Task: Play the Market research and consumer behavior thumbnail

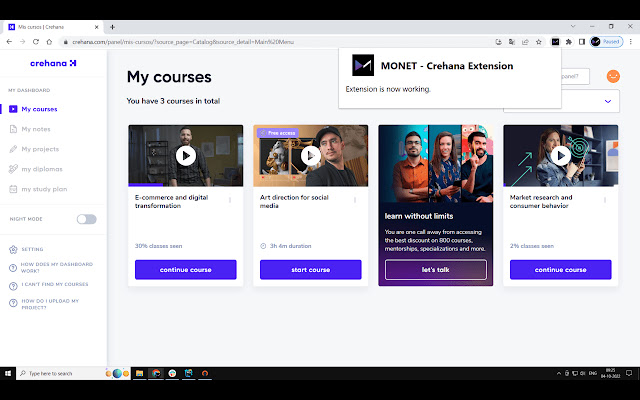Action: coord(560,156)
